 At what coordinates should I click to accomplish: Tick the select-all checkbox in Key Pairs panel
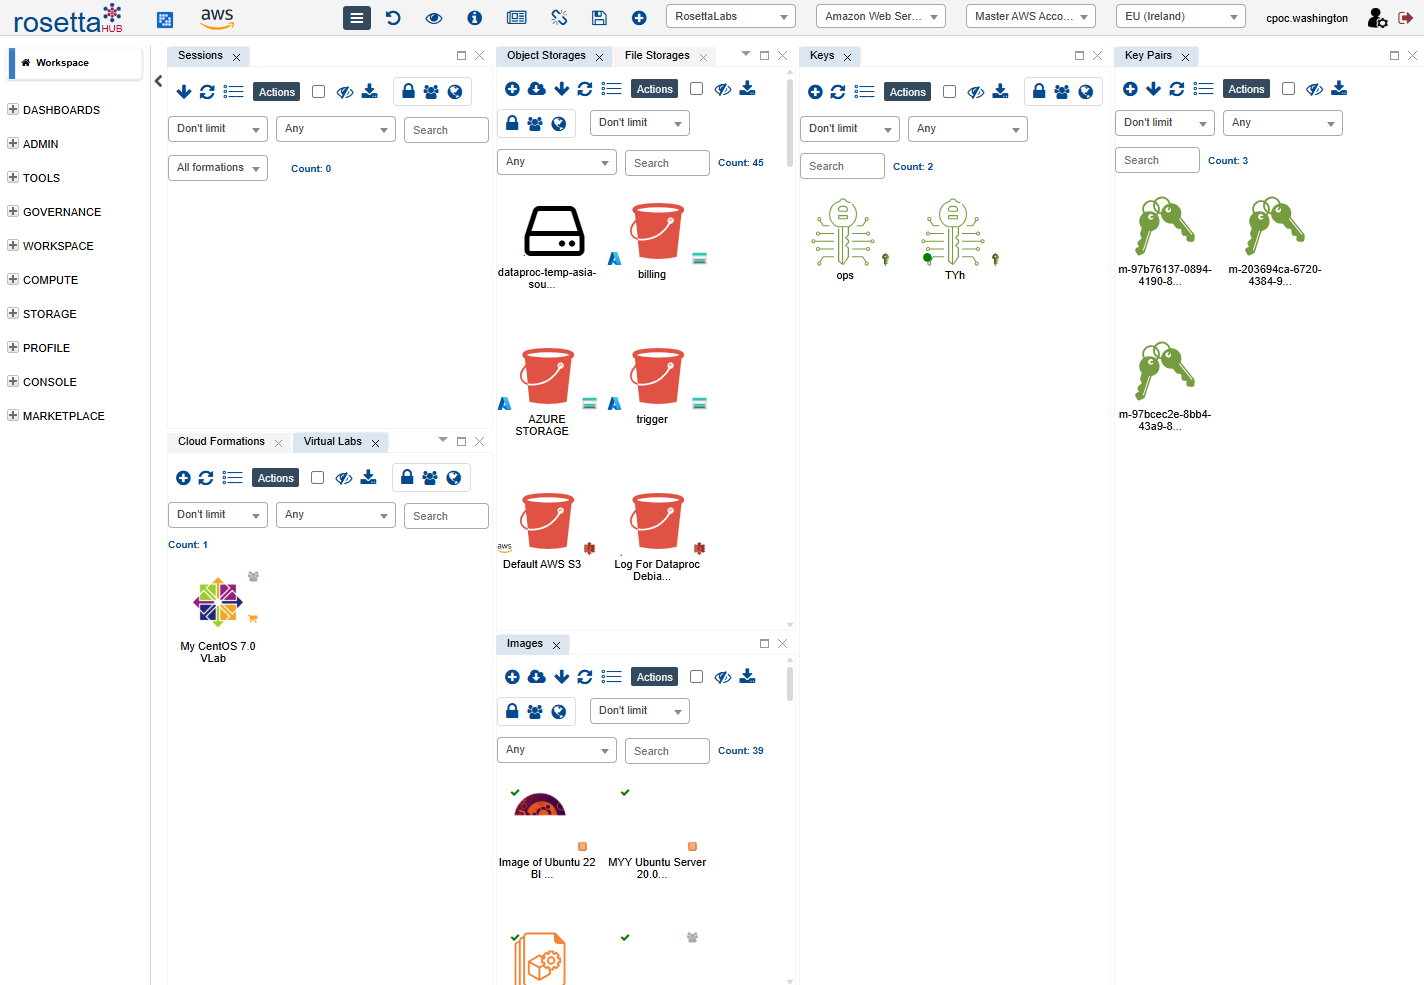pyautogui.click(x=1288, y=89)
